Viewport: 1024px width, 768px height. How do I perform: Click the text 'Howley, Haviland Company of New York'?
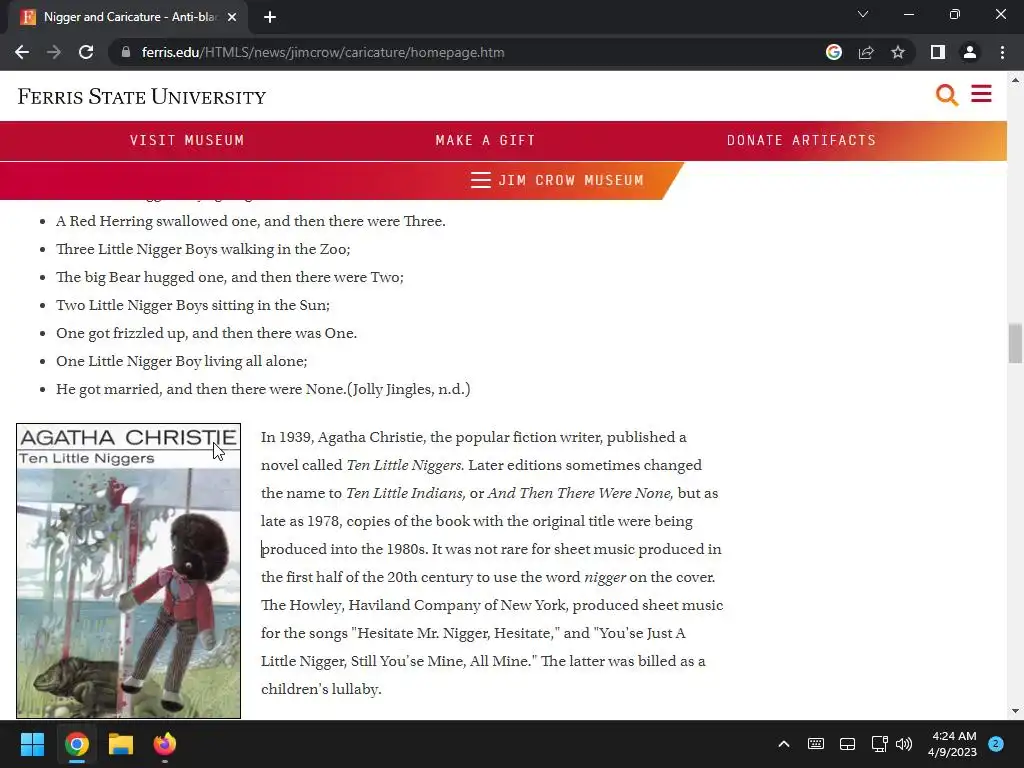point(426,605)
